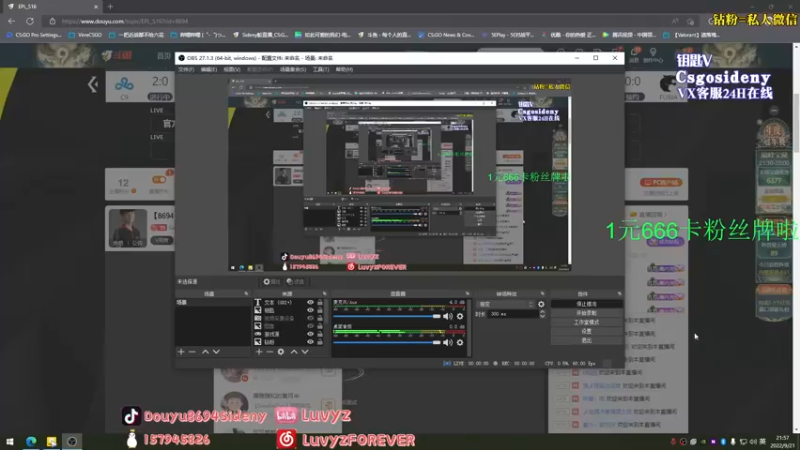
Task: Lock the 视频采集设备 source
Action: (x=320, y=318)
